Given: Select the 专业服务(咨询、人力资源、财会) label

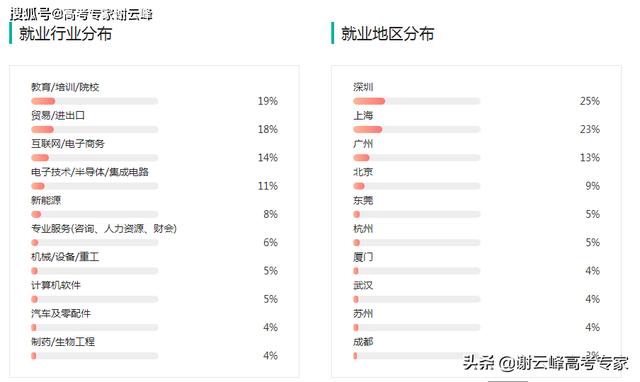Looking at the screenshot, I should pos(104,229).
